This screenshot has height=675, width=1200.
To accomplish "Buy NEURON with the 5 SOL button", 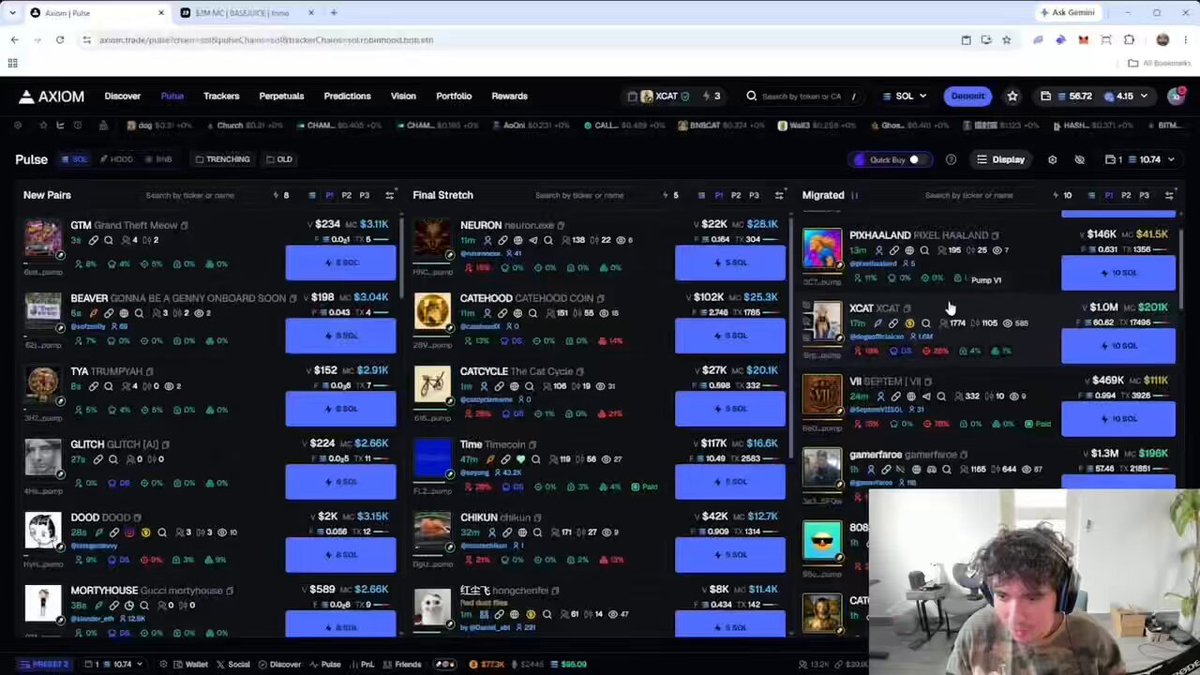I will tap(730, 263).
